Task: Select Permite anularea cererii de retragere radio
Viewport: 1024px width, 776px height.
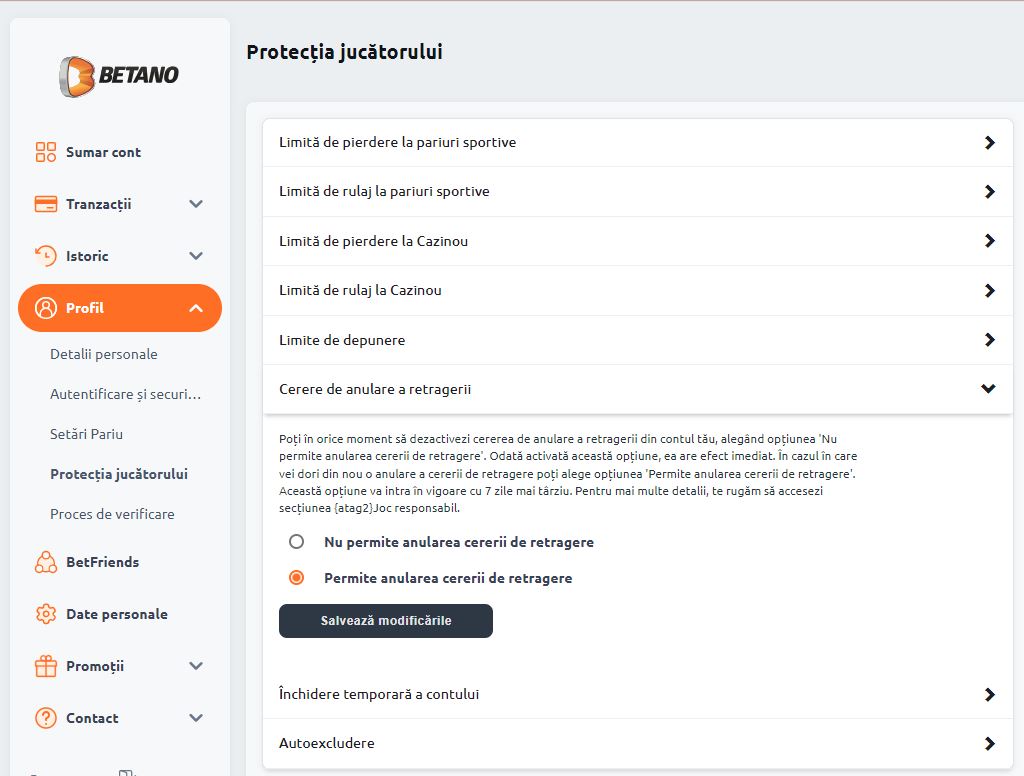Action: coord(296,577)
